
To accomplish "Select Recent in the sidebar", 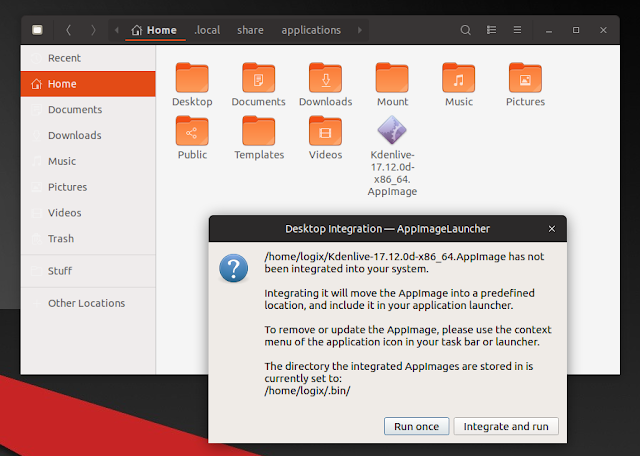I will tap(65, 58).
